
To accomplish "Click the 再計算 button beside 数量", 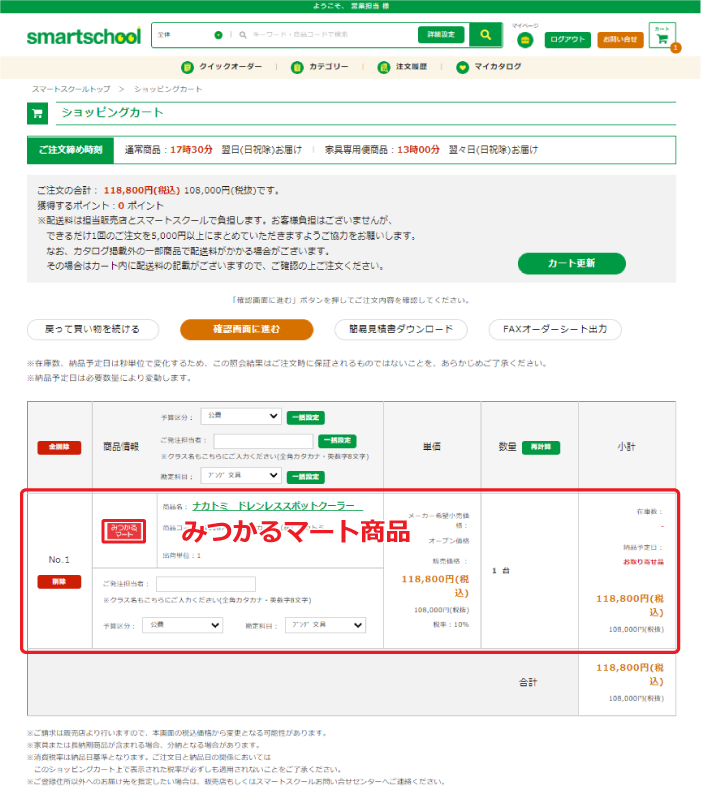I will pos(541,447).
